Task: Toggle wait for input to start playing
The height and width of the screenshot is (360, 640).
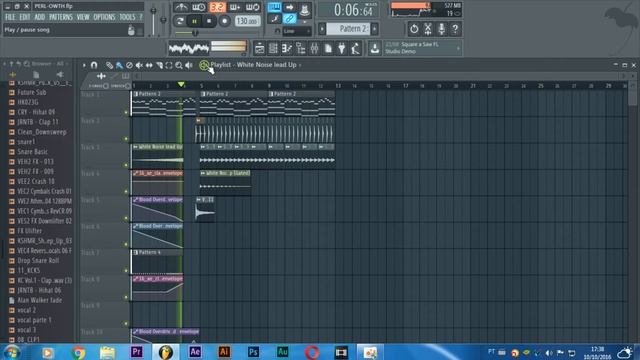Action: tap(199, 7)
